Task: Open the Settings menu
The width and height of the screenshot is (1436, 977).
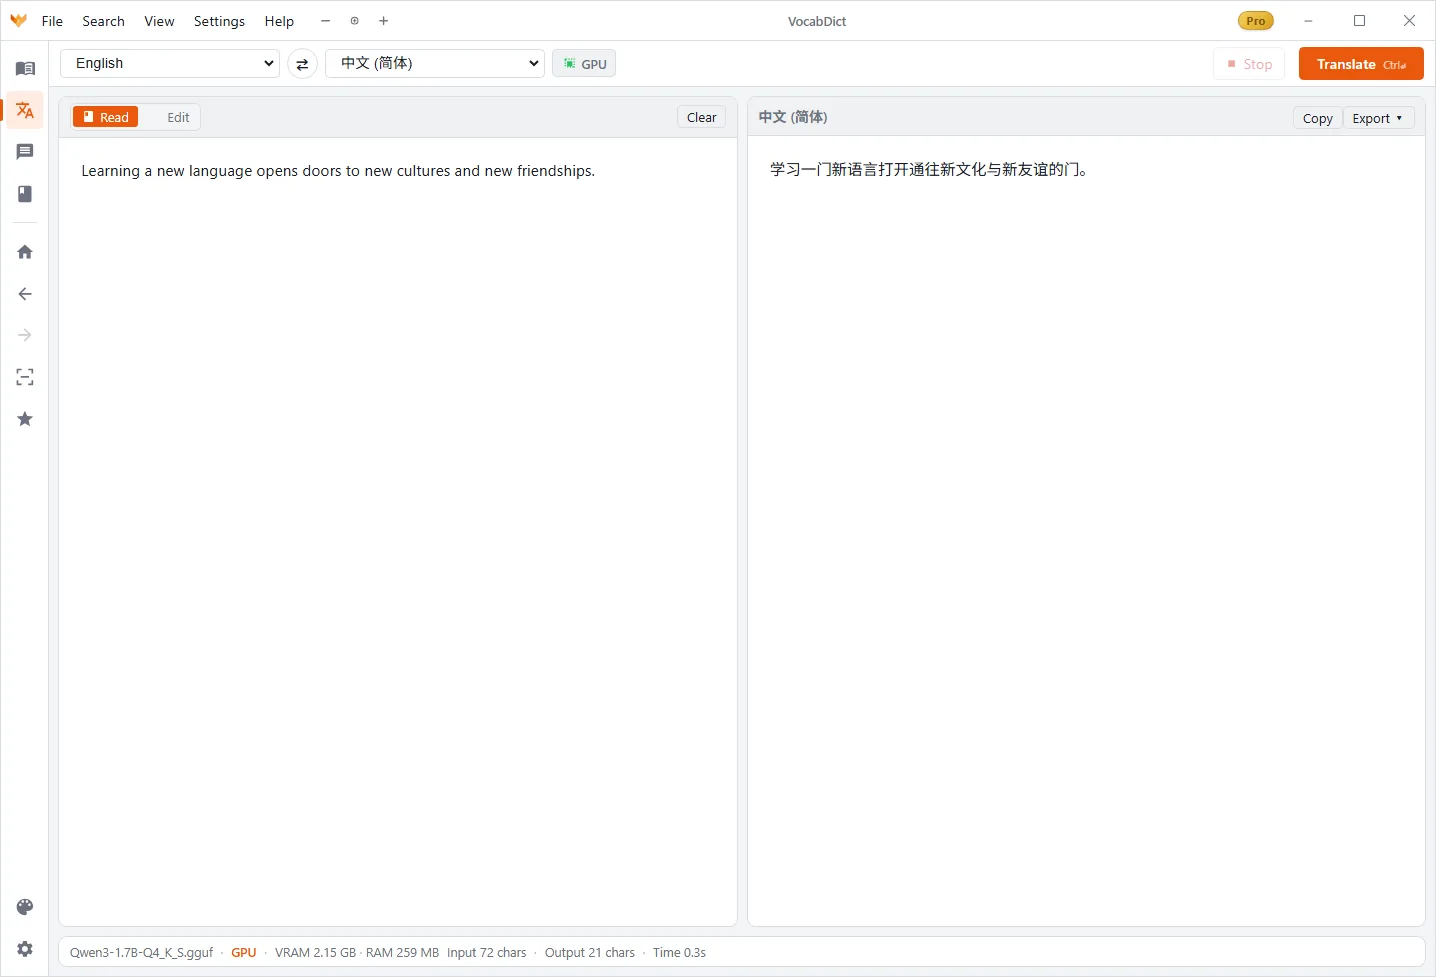Action: [219, 21]
